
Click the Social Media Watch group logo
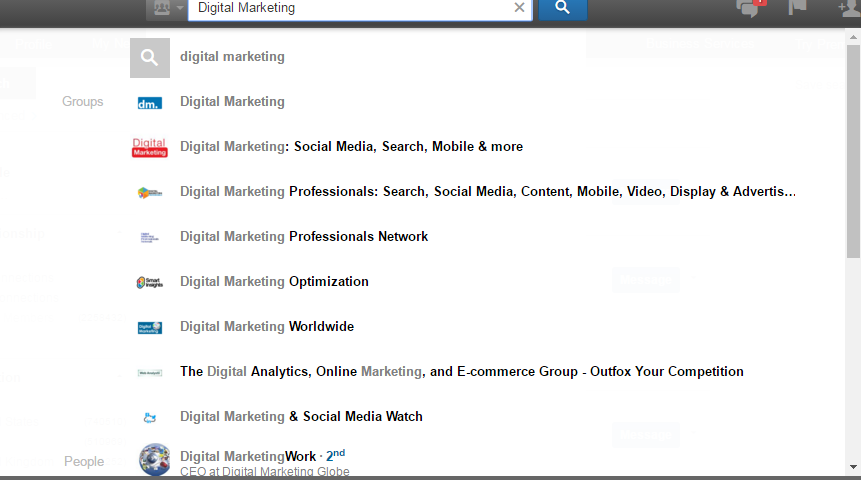[150, 418]
